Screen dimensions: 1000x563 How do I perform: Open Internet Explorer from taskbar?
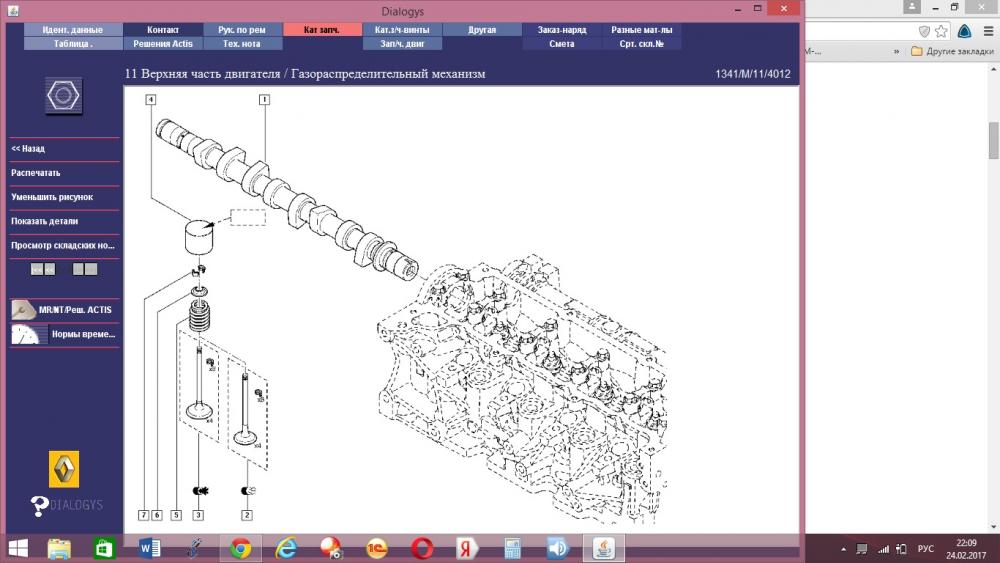click(286, 548)
